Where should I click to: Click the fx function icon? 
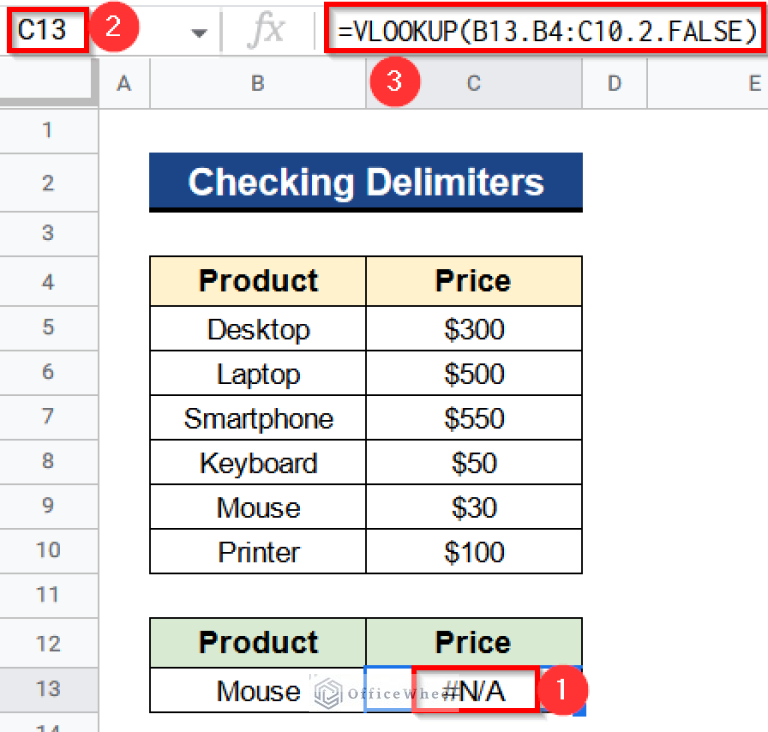(266, 32)
